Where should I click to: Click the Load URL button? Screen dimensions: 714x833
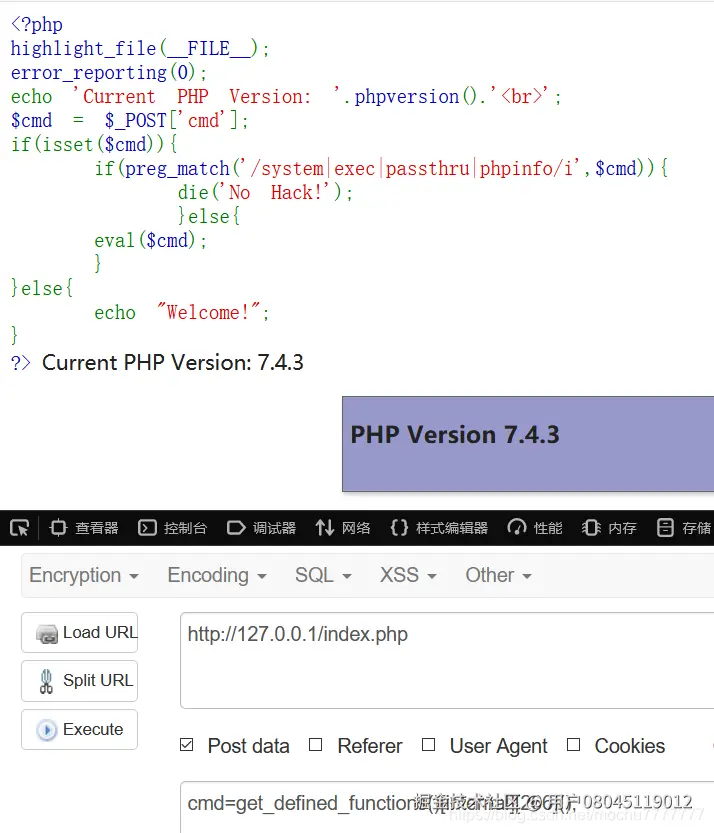pyautogui.click(x=80, y=633)
